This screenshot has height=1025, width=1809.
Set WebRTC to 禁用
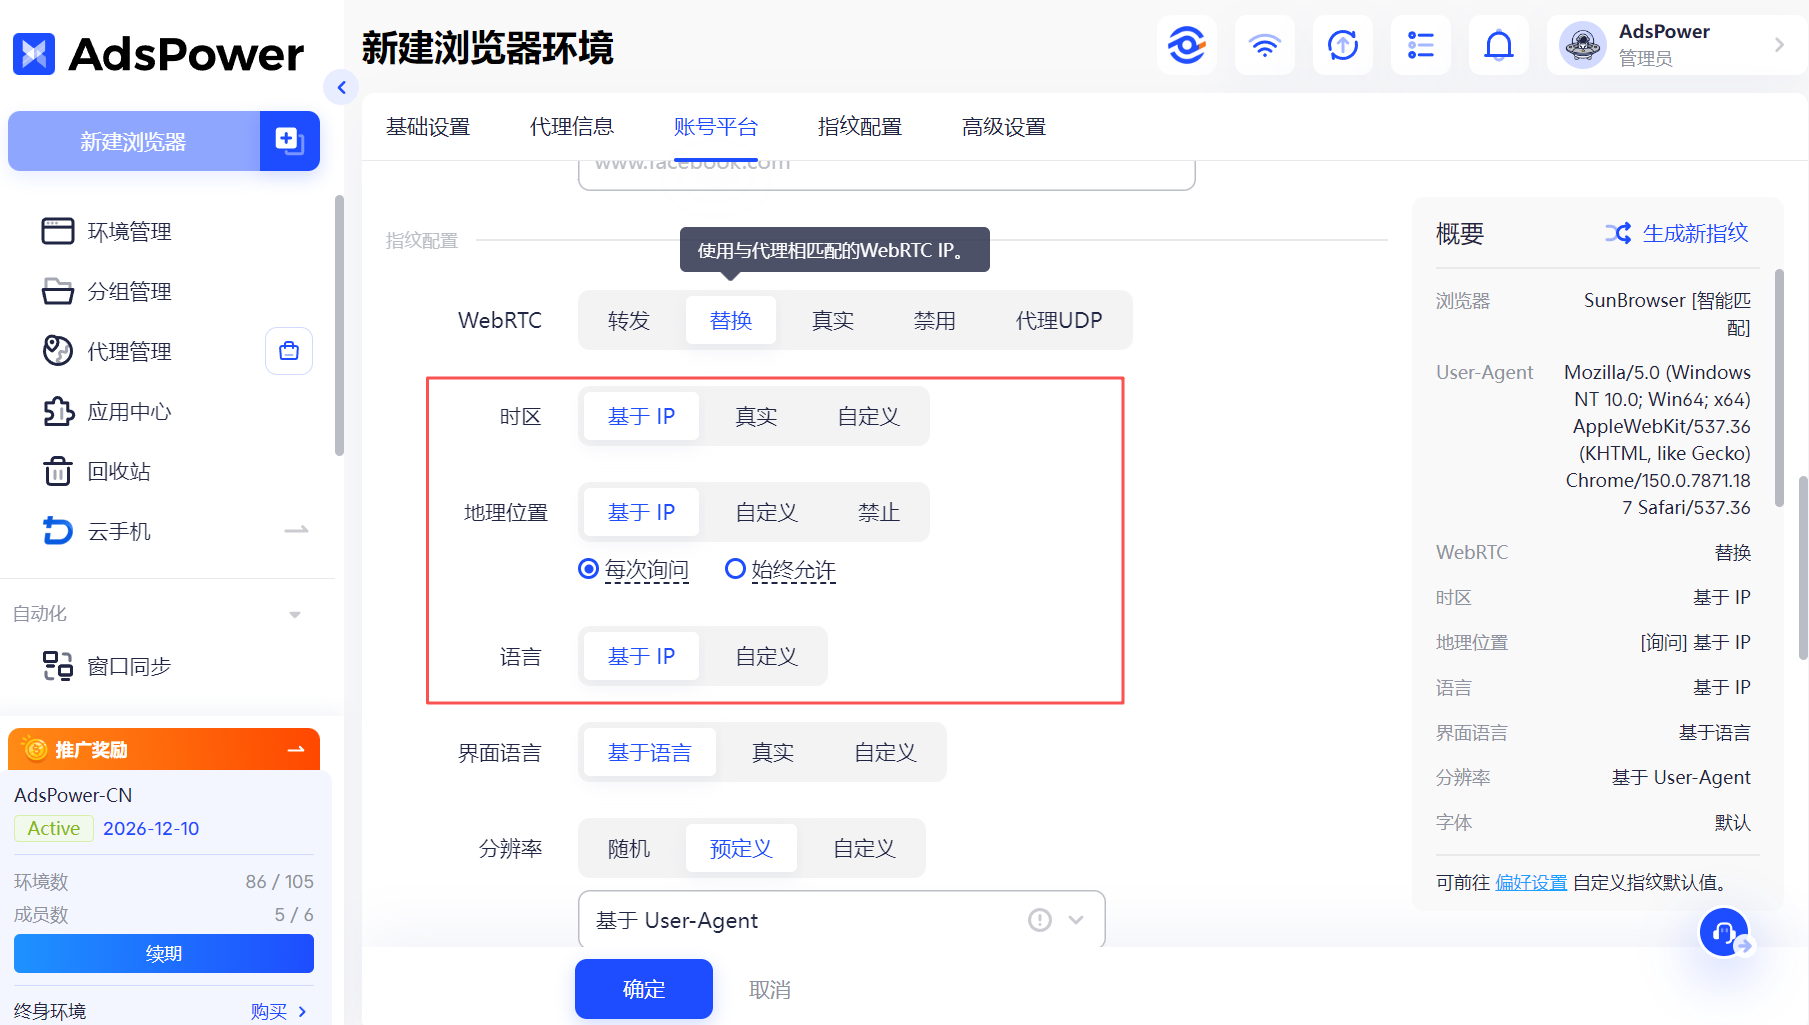point(935,320)
